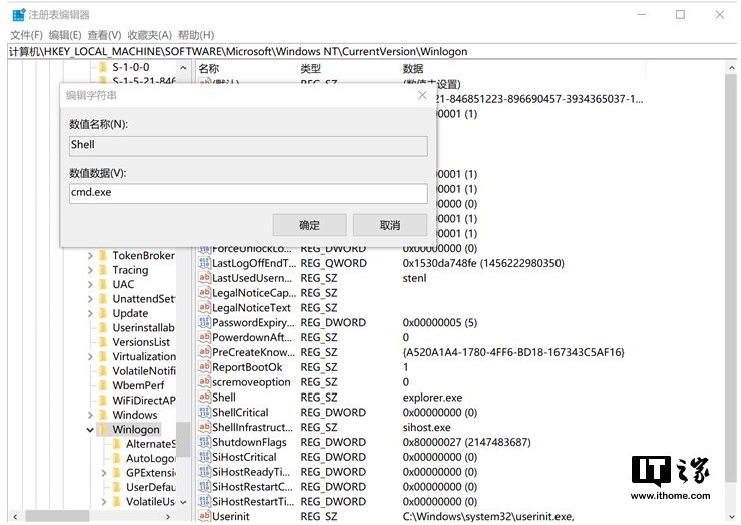This screenshot has width=741, height=525.
Task: Open the 查看(V) menu
Action: click(x=104, y=35)
